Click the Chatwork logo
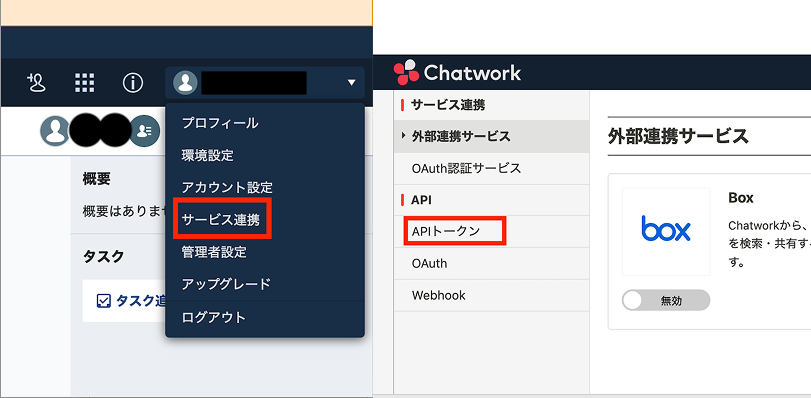Screen dimensions: 811x398 tap(457, 72)
